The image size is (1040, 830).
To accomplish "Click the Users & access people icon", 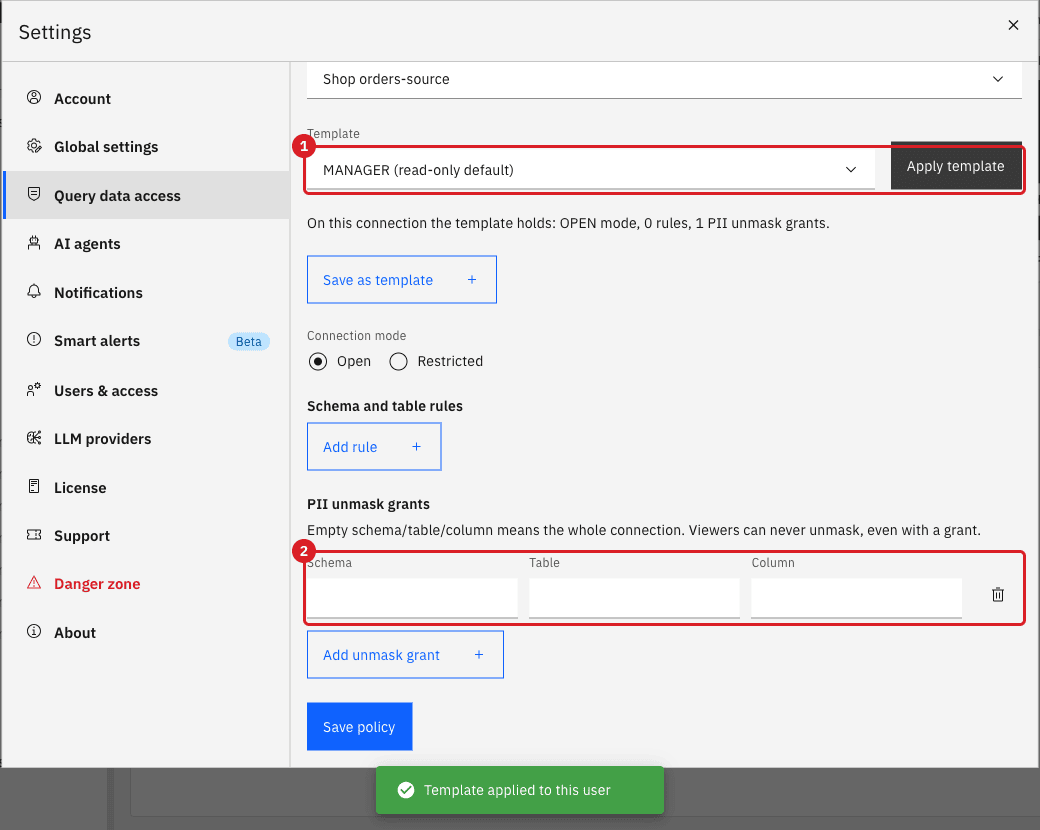I will coord(34,389).
